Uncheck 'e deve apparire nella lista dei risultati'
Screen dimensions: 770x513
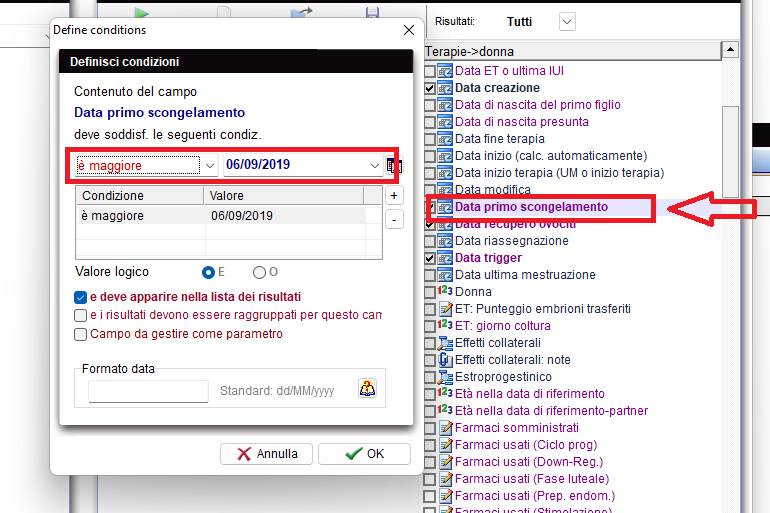(81, 297)
